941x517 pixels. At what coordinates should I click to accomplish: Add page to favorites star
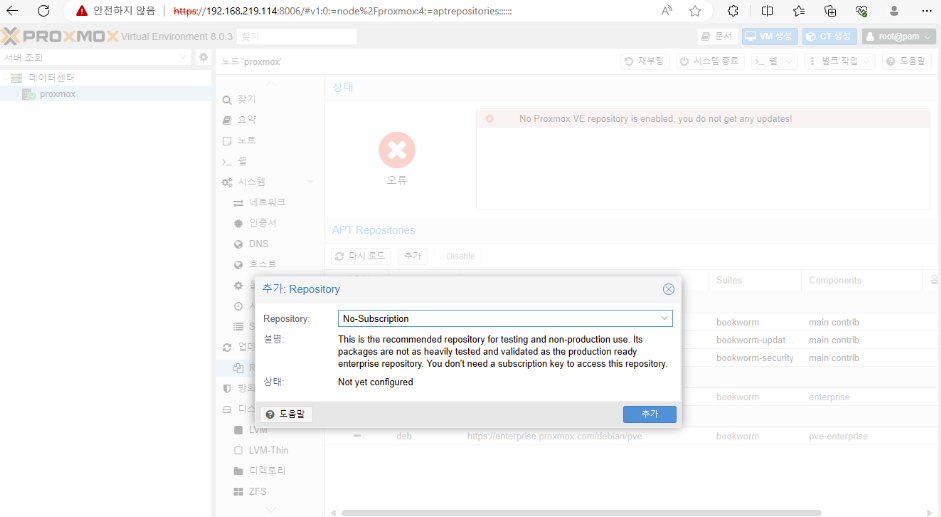694,11
